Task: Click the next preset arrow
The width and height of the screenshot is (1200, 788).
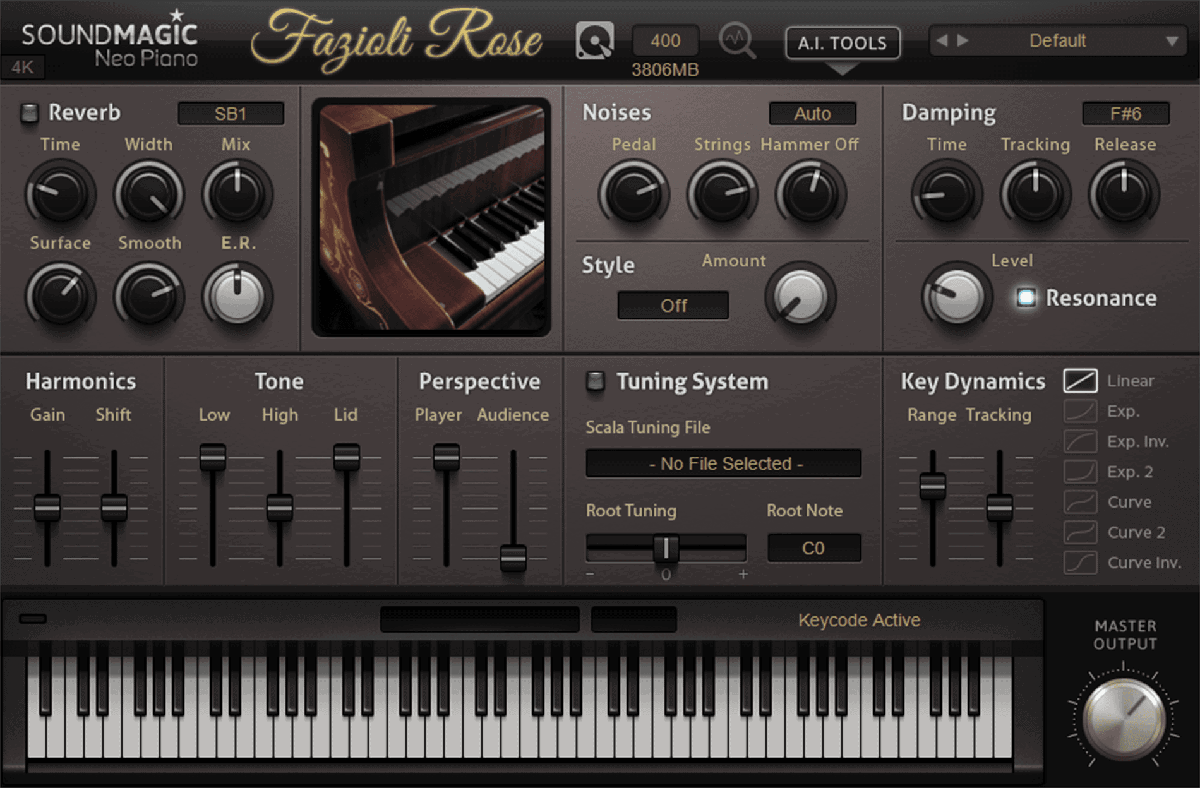Action: (963, 41)
